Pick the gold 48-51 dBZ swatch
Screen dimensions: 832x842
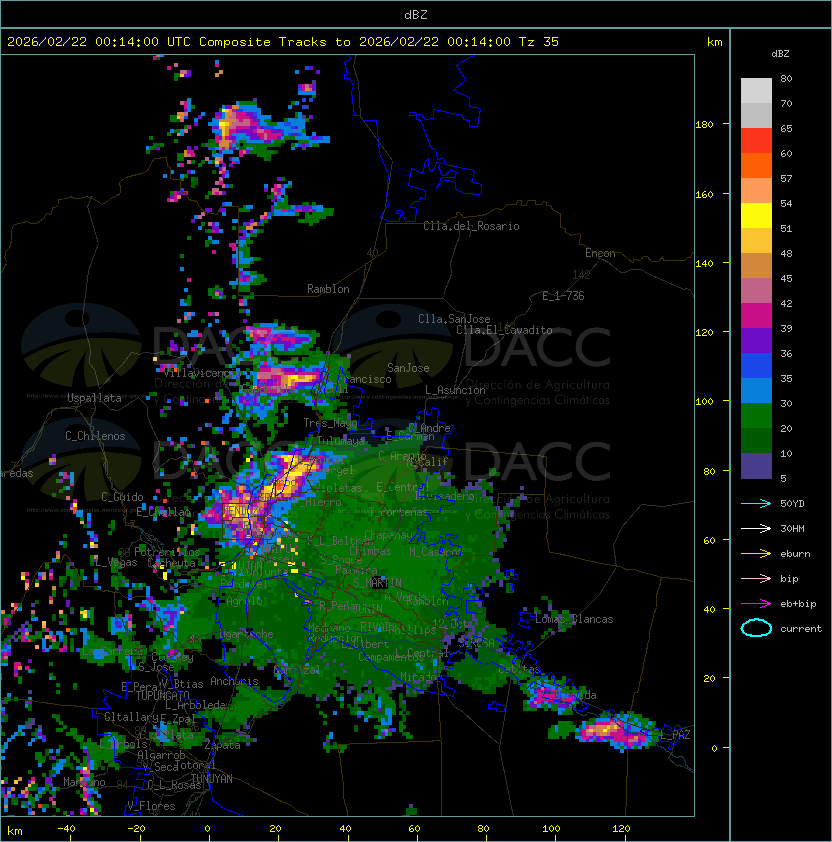[x=756, y=241]
